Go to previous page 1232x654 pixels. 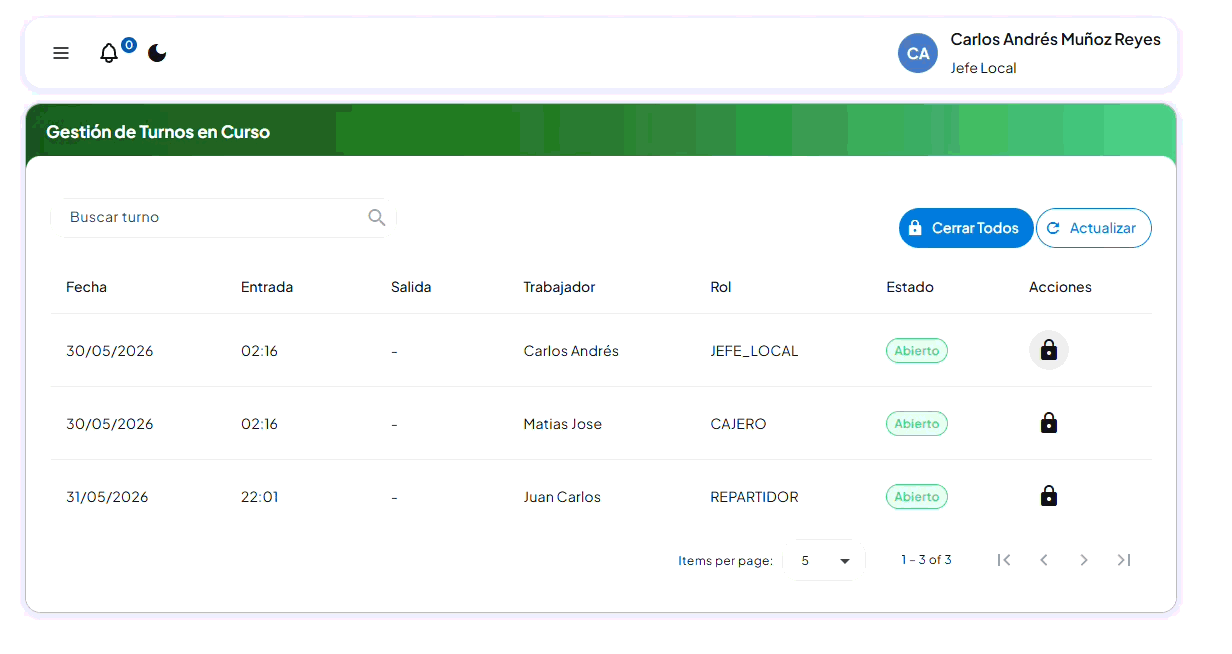1044,560
